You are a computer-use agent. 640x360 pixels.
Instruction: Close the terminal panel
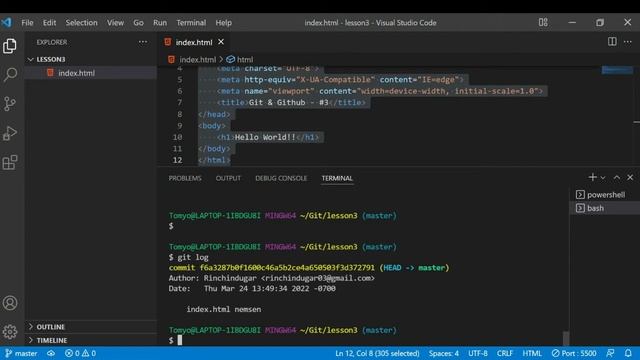point(630,178)
